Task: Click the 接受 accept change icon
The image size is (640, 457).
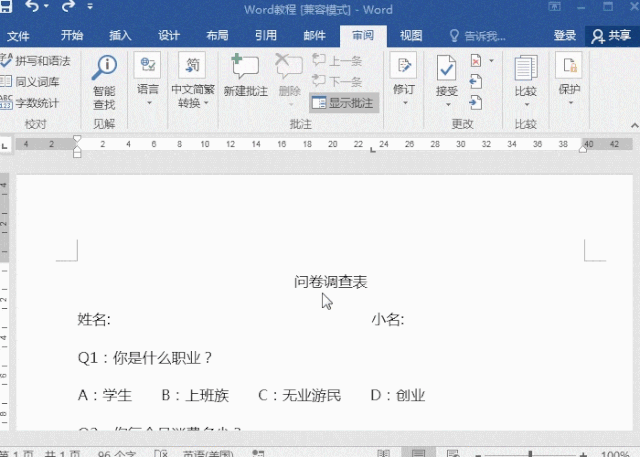Action: (446, 68)
